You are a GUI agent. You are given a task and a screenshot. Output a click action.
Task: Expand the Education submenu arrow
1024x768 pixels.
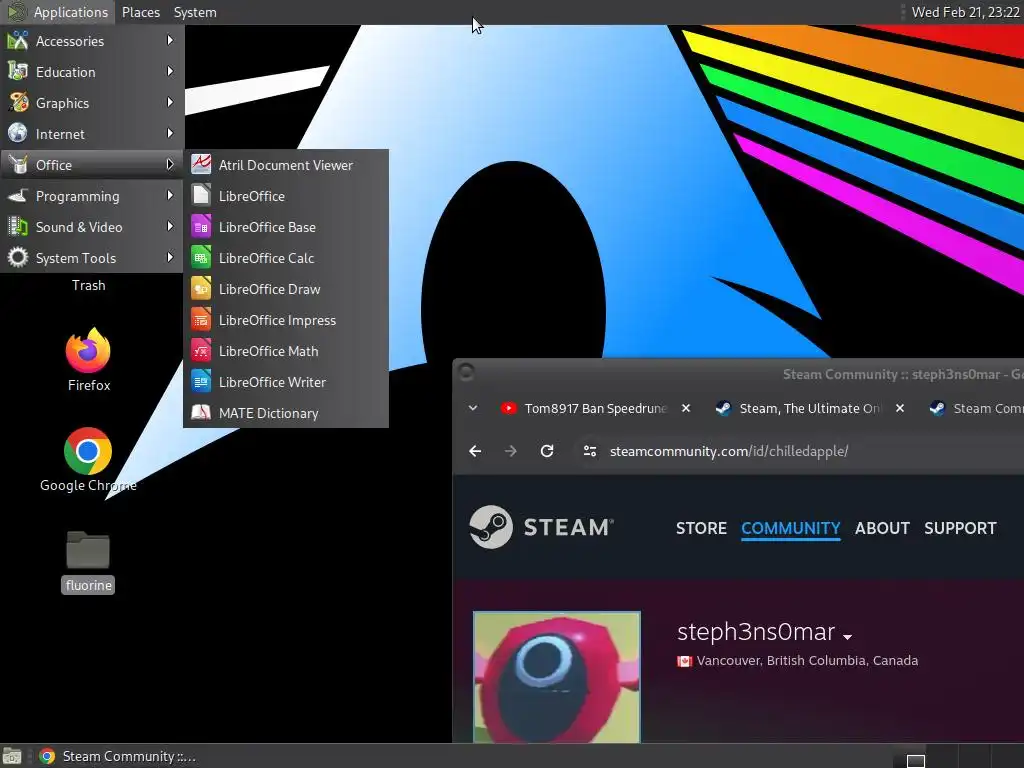click(170, 71)
